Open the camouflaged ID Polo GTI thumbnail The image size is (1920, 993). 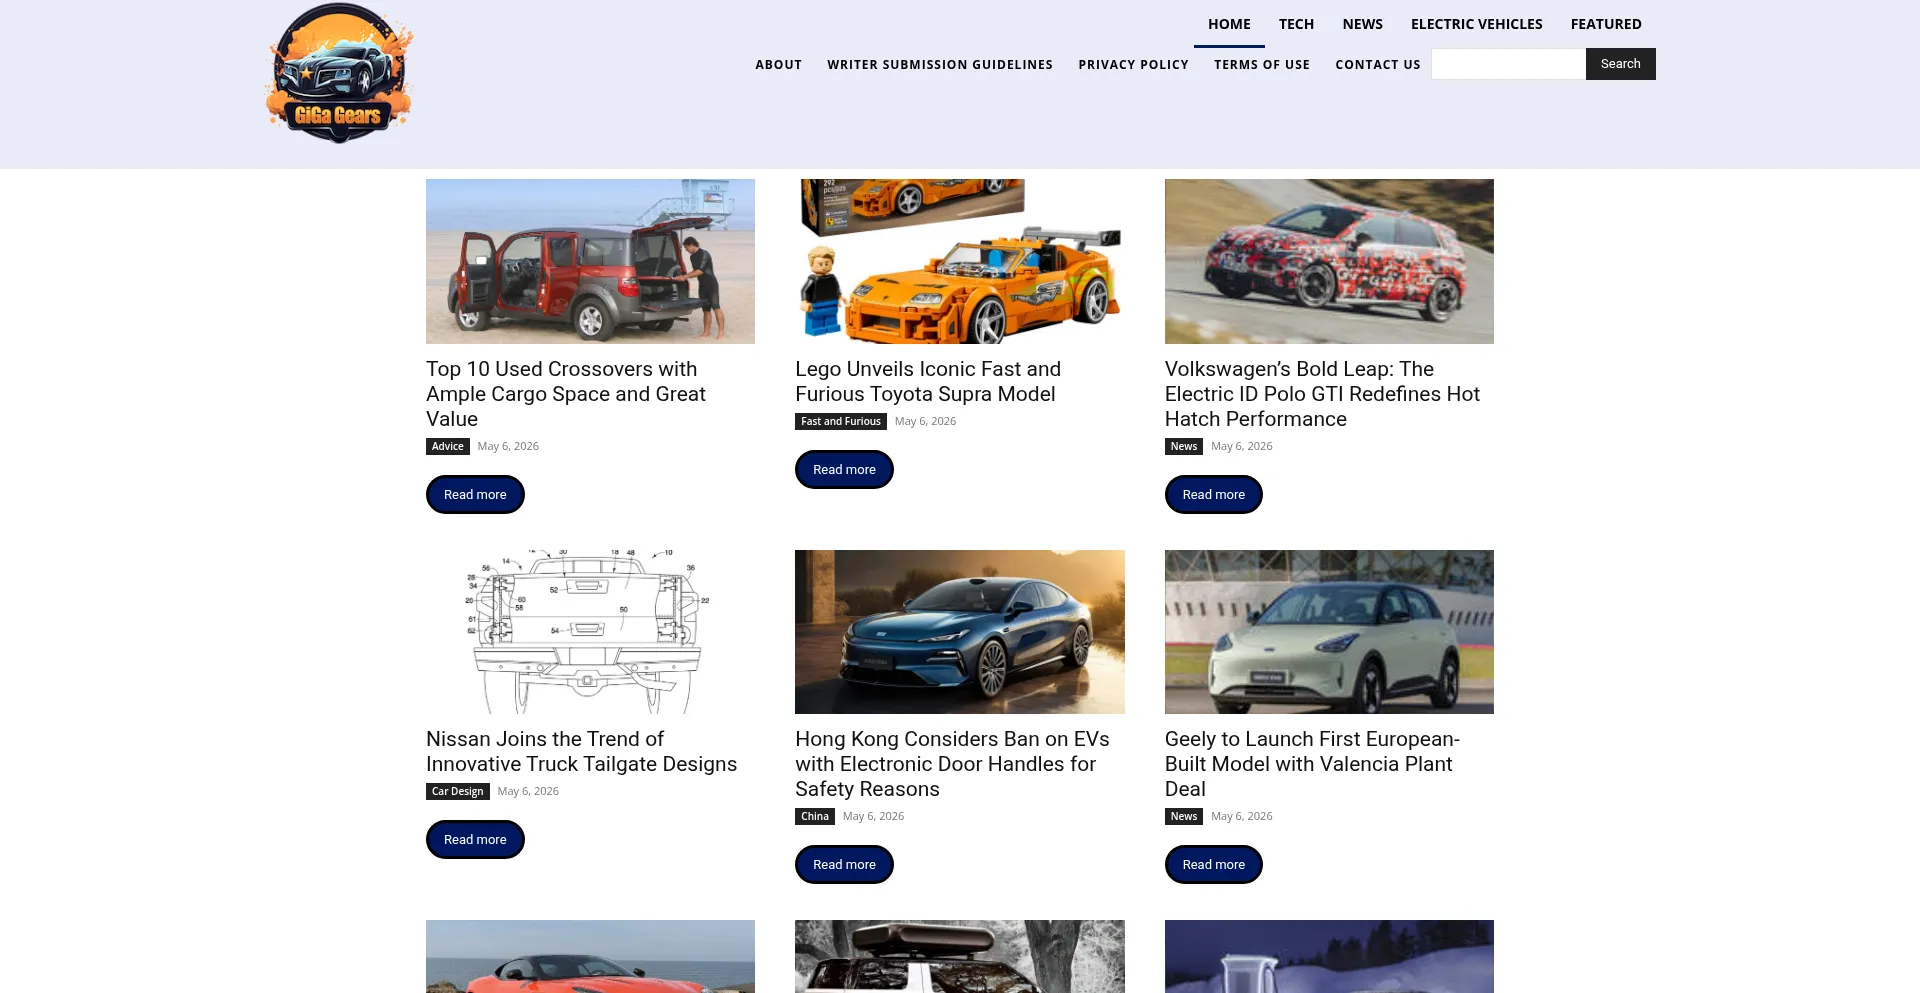(1329, 261)
